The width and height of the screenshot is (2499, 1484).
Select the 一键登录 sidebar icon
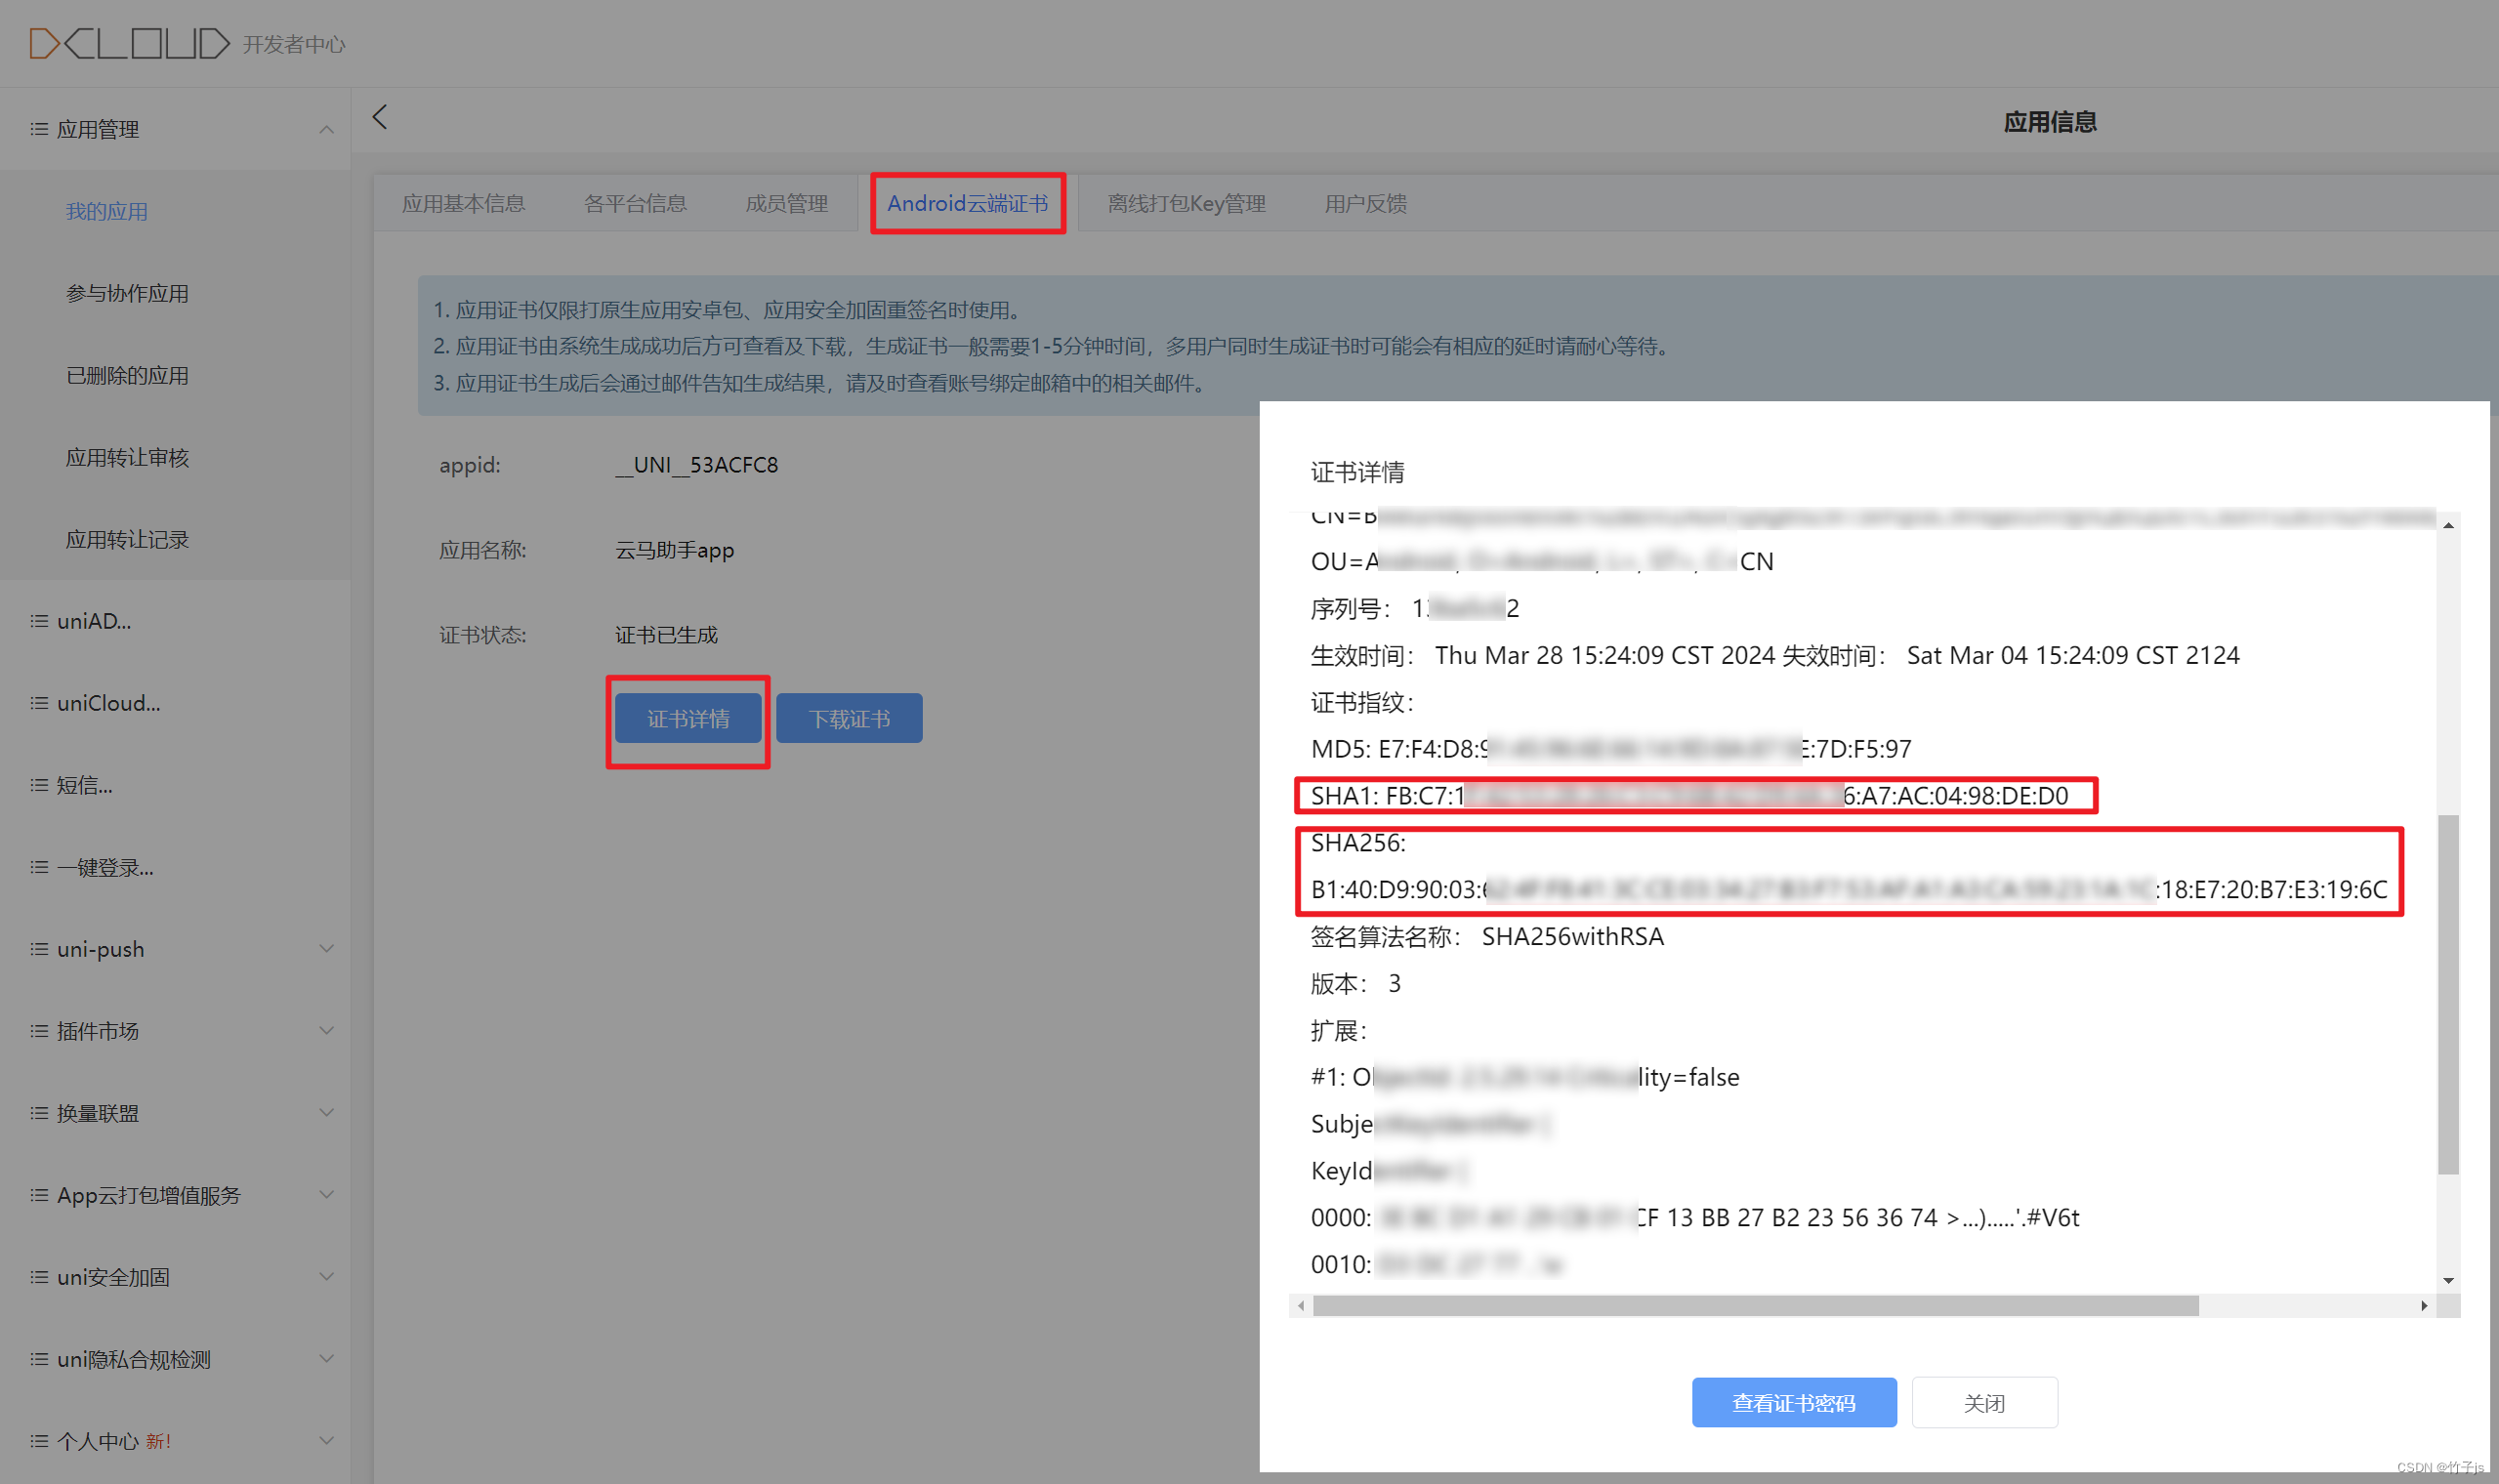(38, 867)
